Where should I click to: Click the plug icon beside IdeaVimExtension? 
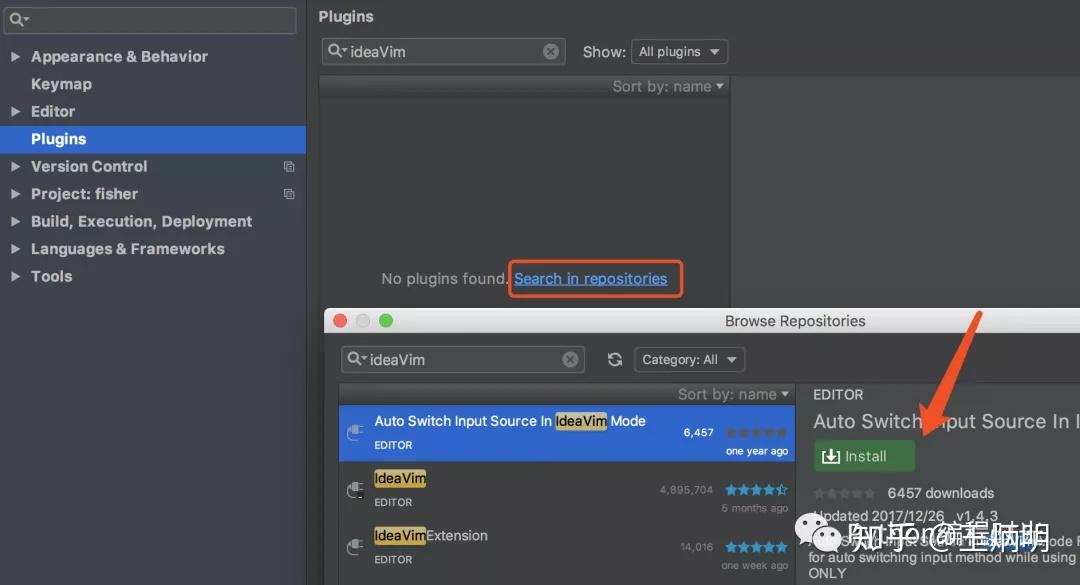tap(355, 546)
